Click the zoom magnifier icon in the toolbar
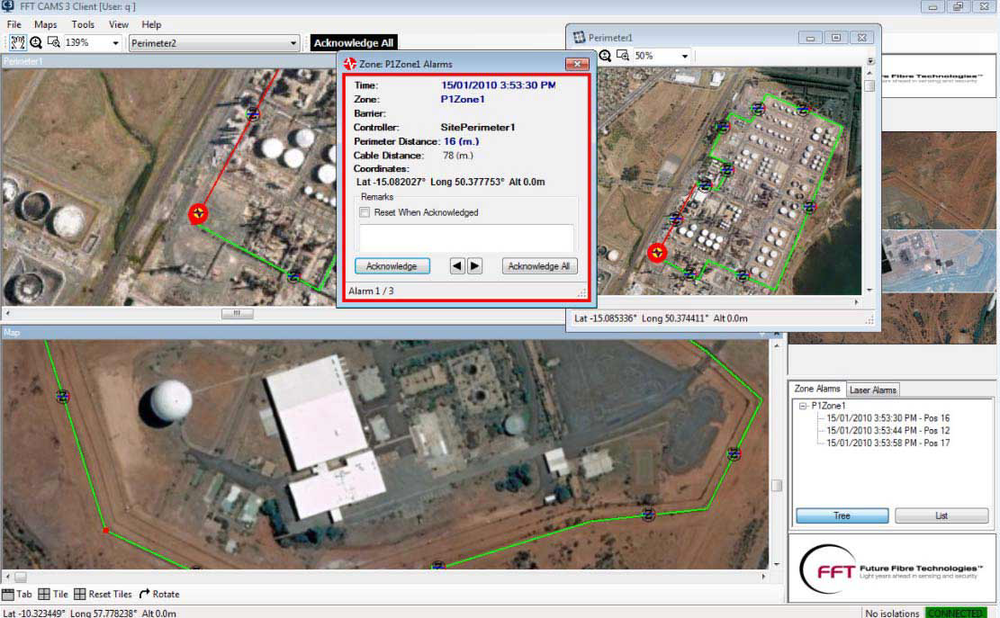 (x=36, y=42)
